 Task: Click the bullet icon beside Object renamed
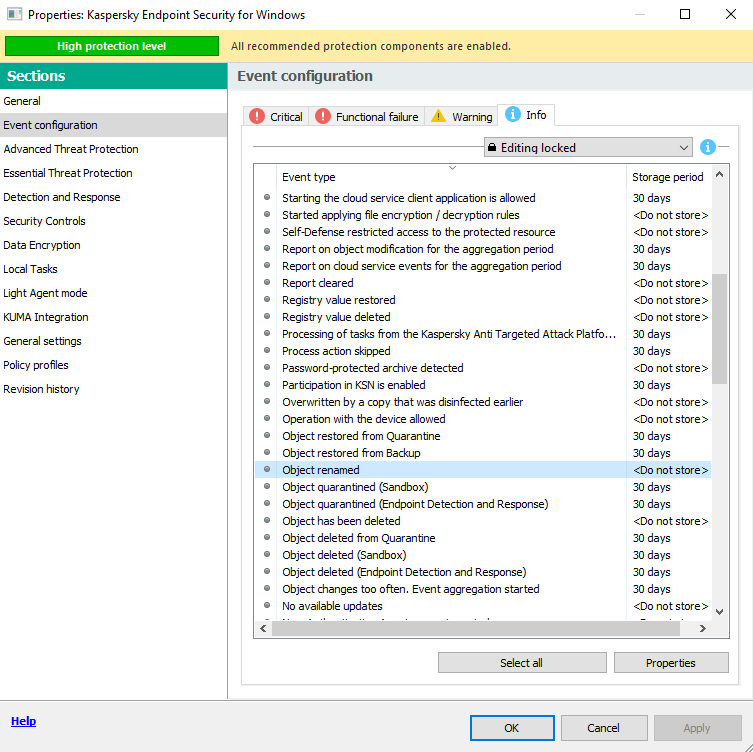click(x=267, y=469)
